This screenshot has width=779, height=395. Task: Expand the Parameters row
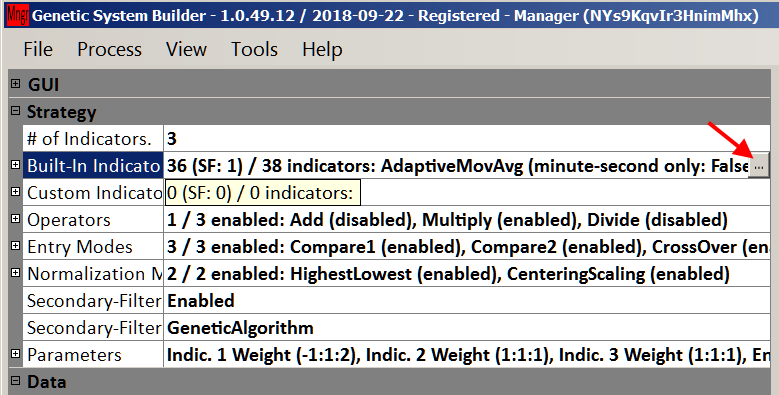click(15, 353)
